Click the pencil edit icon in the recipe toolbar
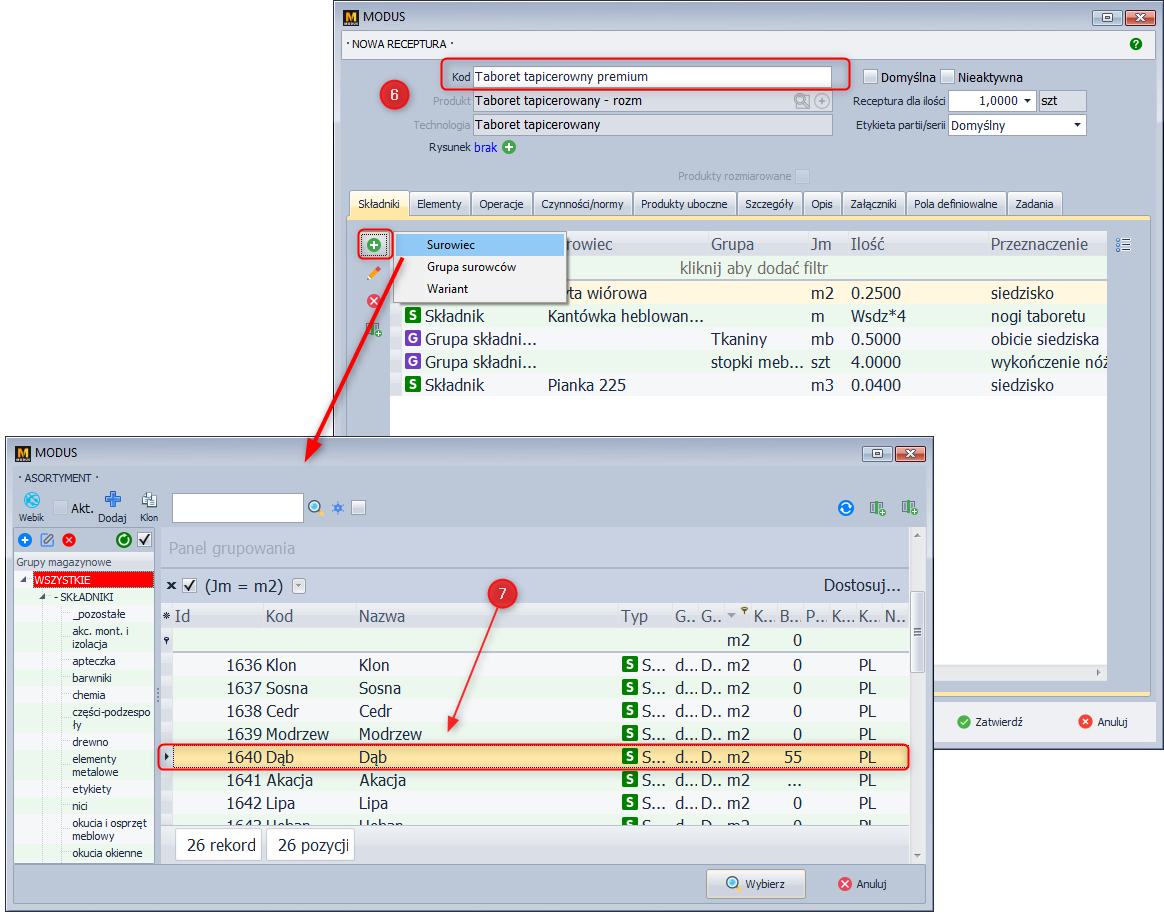This screenshot has width=1164, height=917. tap(374, 272)
